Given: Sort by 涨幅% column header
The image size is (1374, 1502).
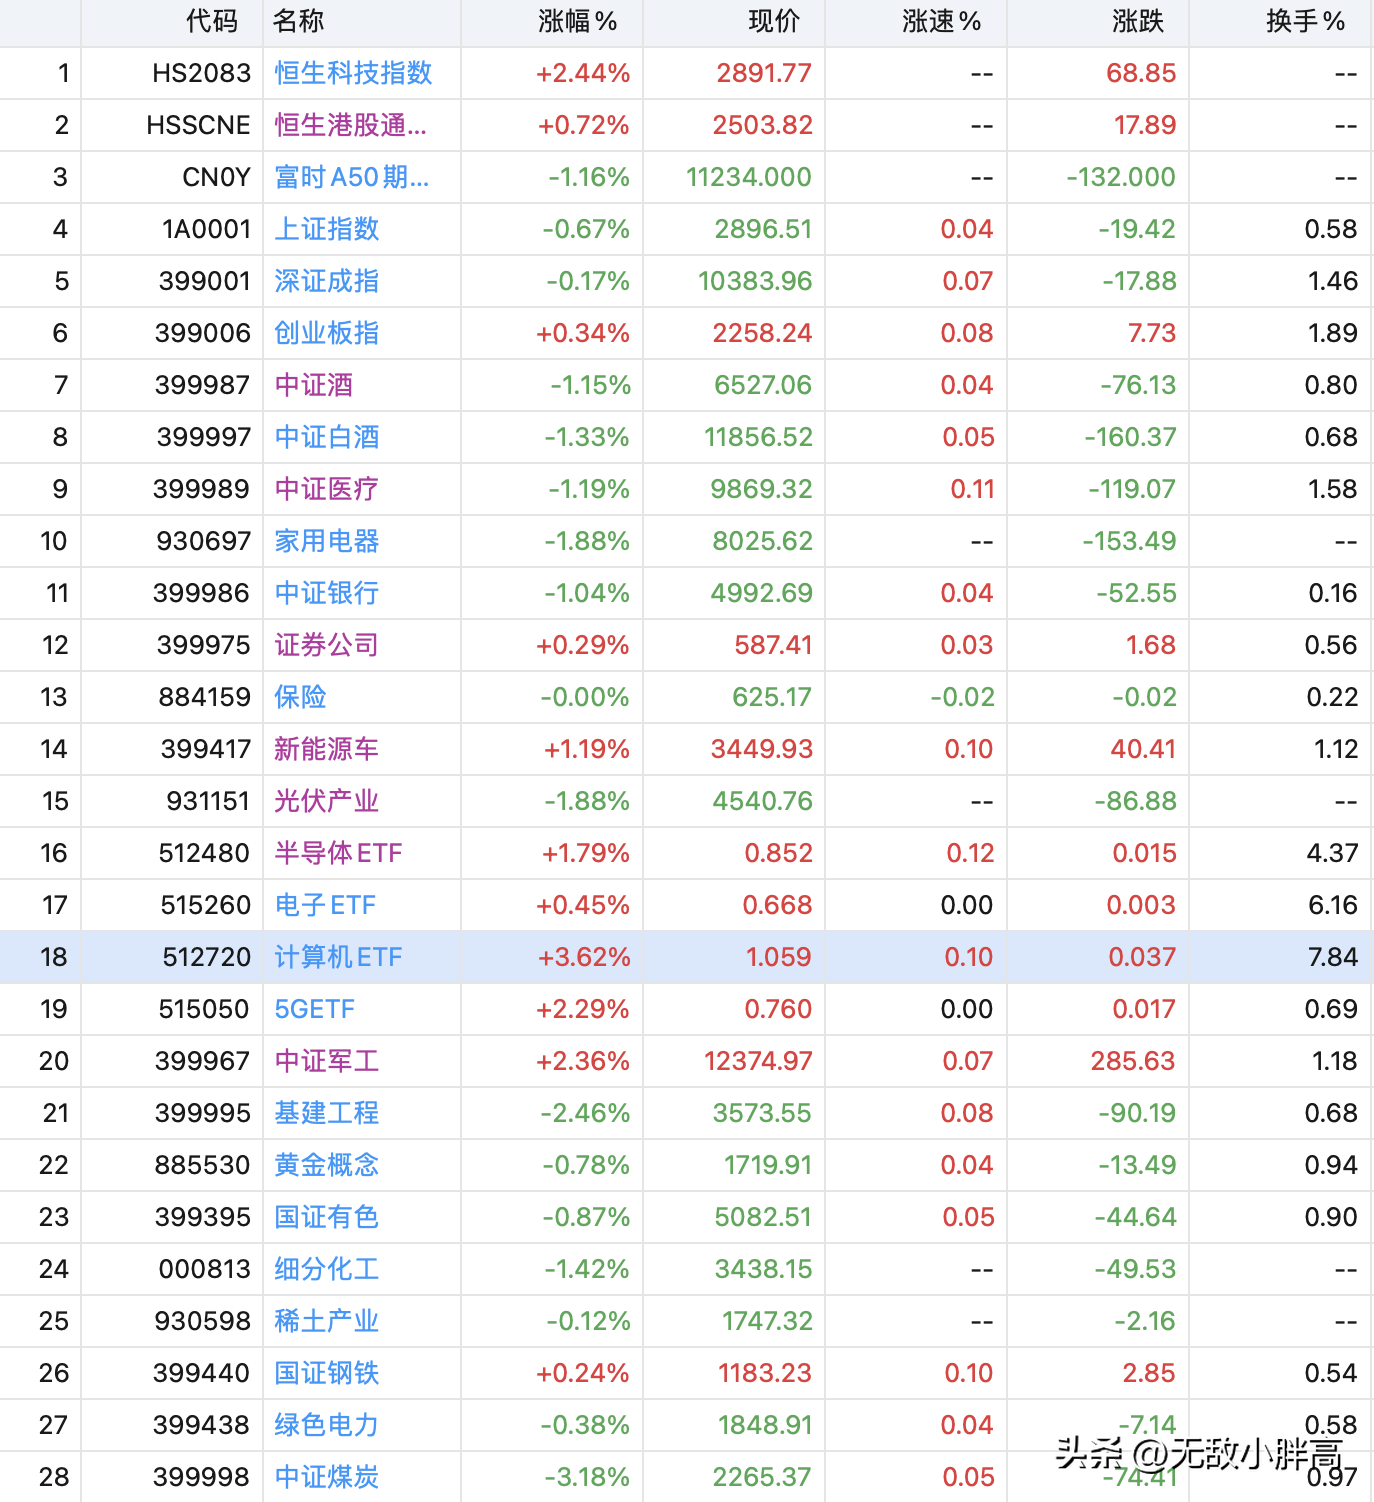Looking at the screenshot, I should coord(577,21).
